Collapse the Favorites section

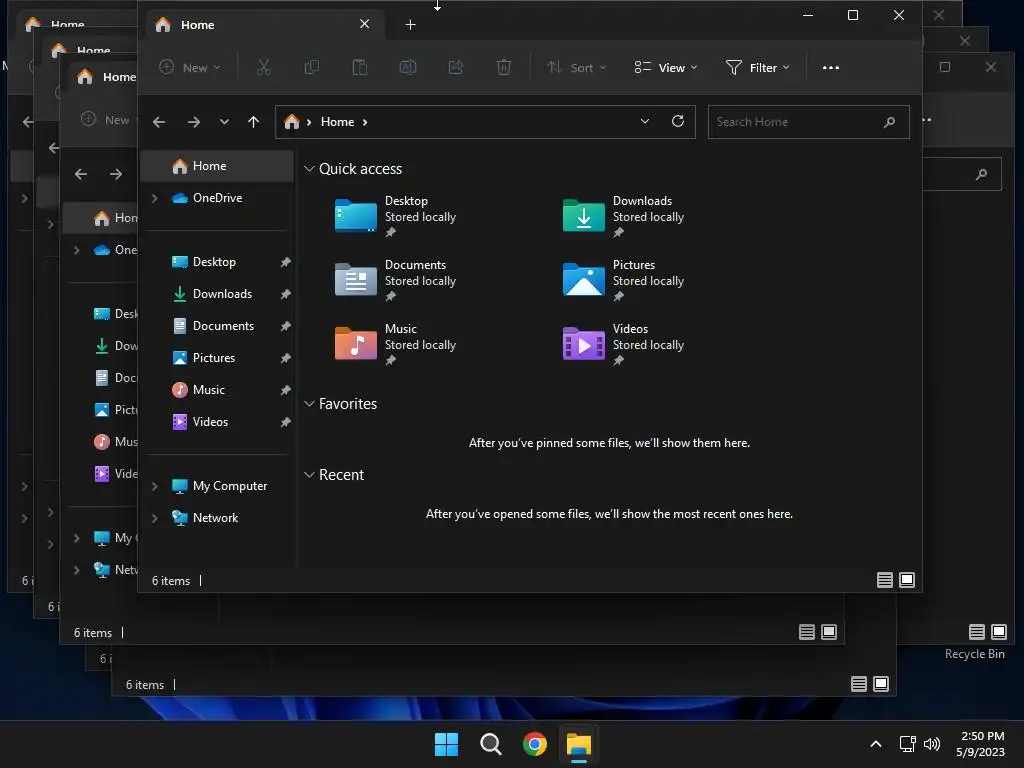pyautogui.click(x=310, y=404)
